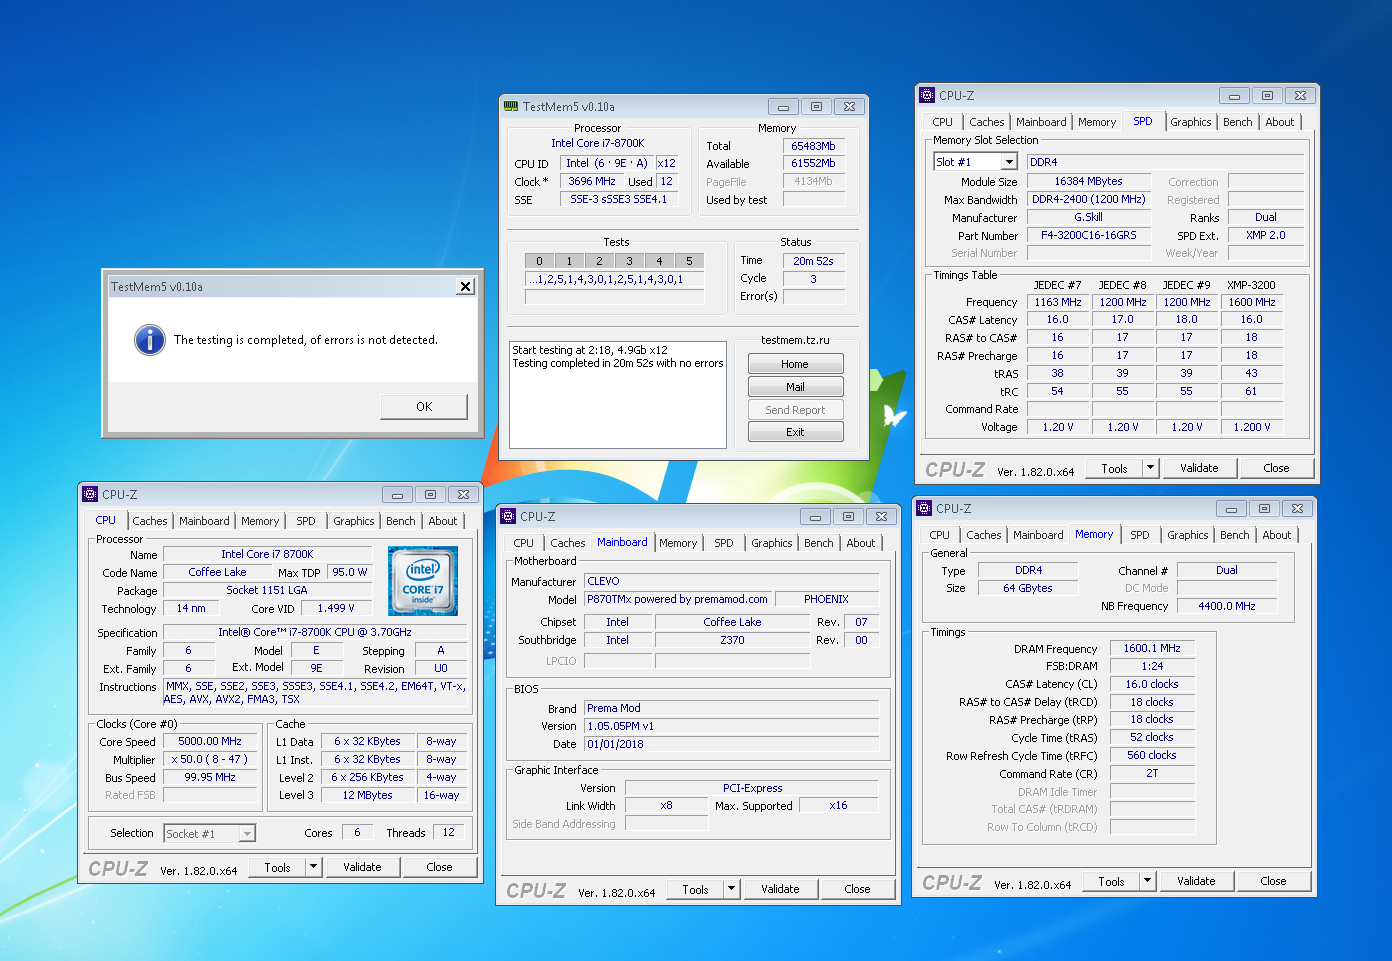Click the Code Name Coffee Lake field
Viewport: 1392px width, 961px height.
coord(217,572)
